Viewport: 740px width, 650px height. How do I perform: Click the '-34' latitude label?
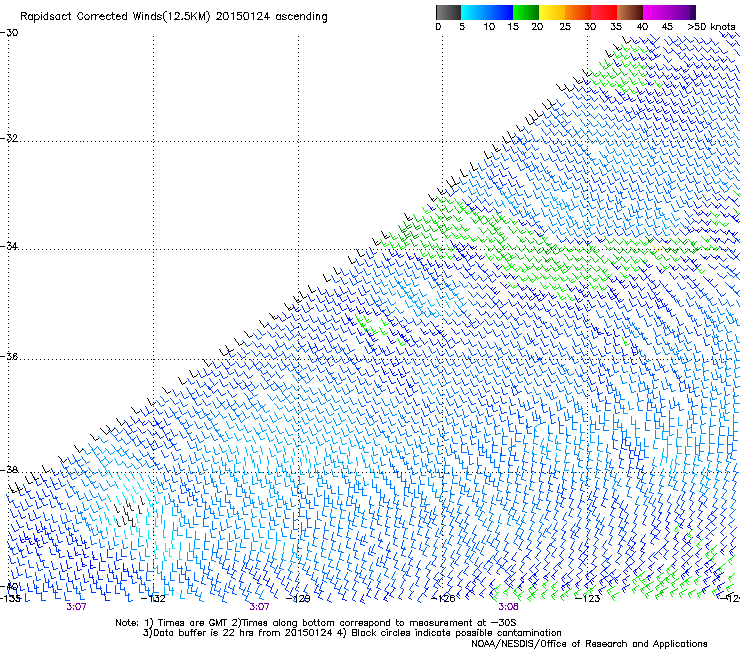point(9,246)
